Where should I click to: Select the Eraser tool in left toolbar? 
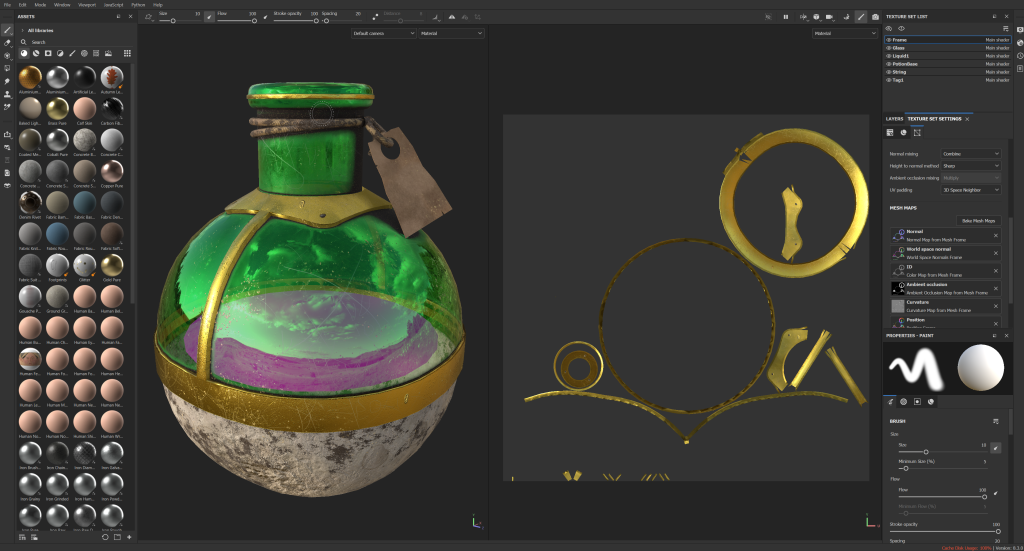pos(8,43)
